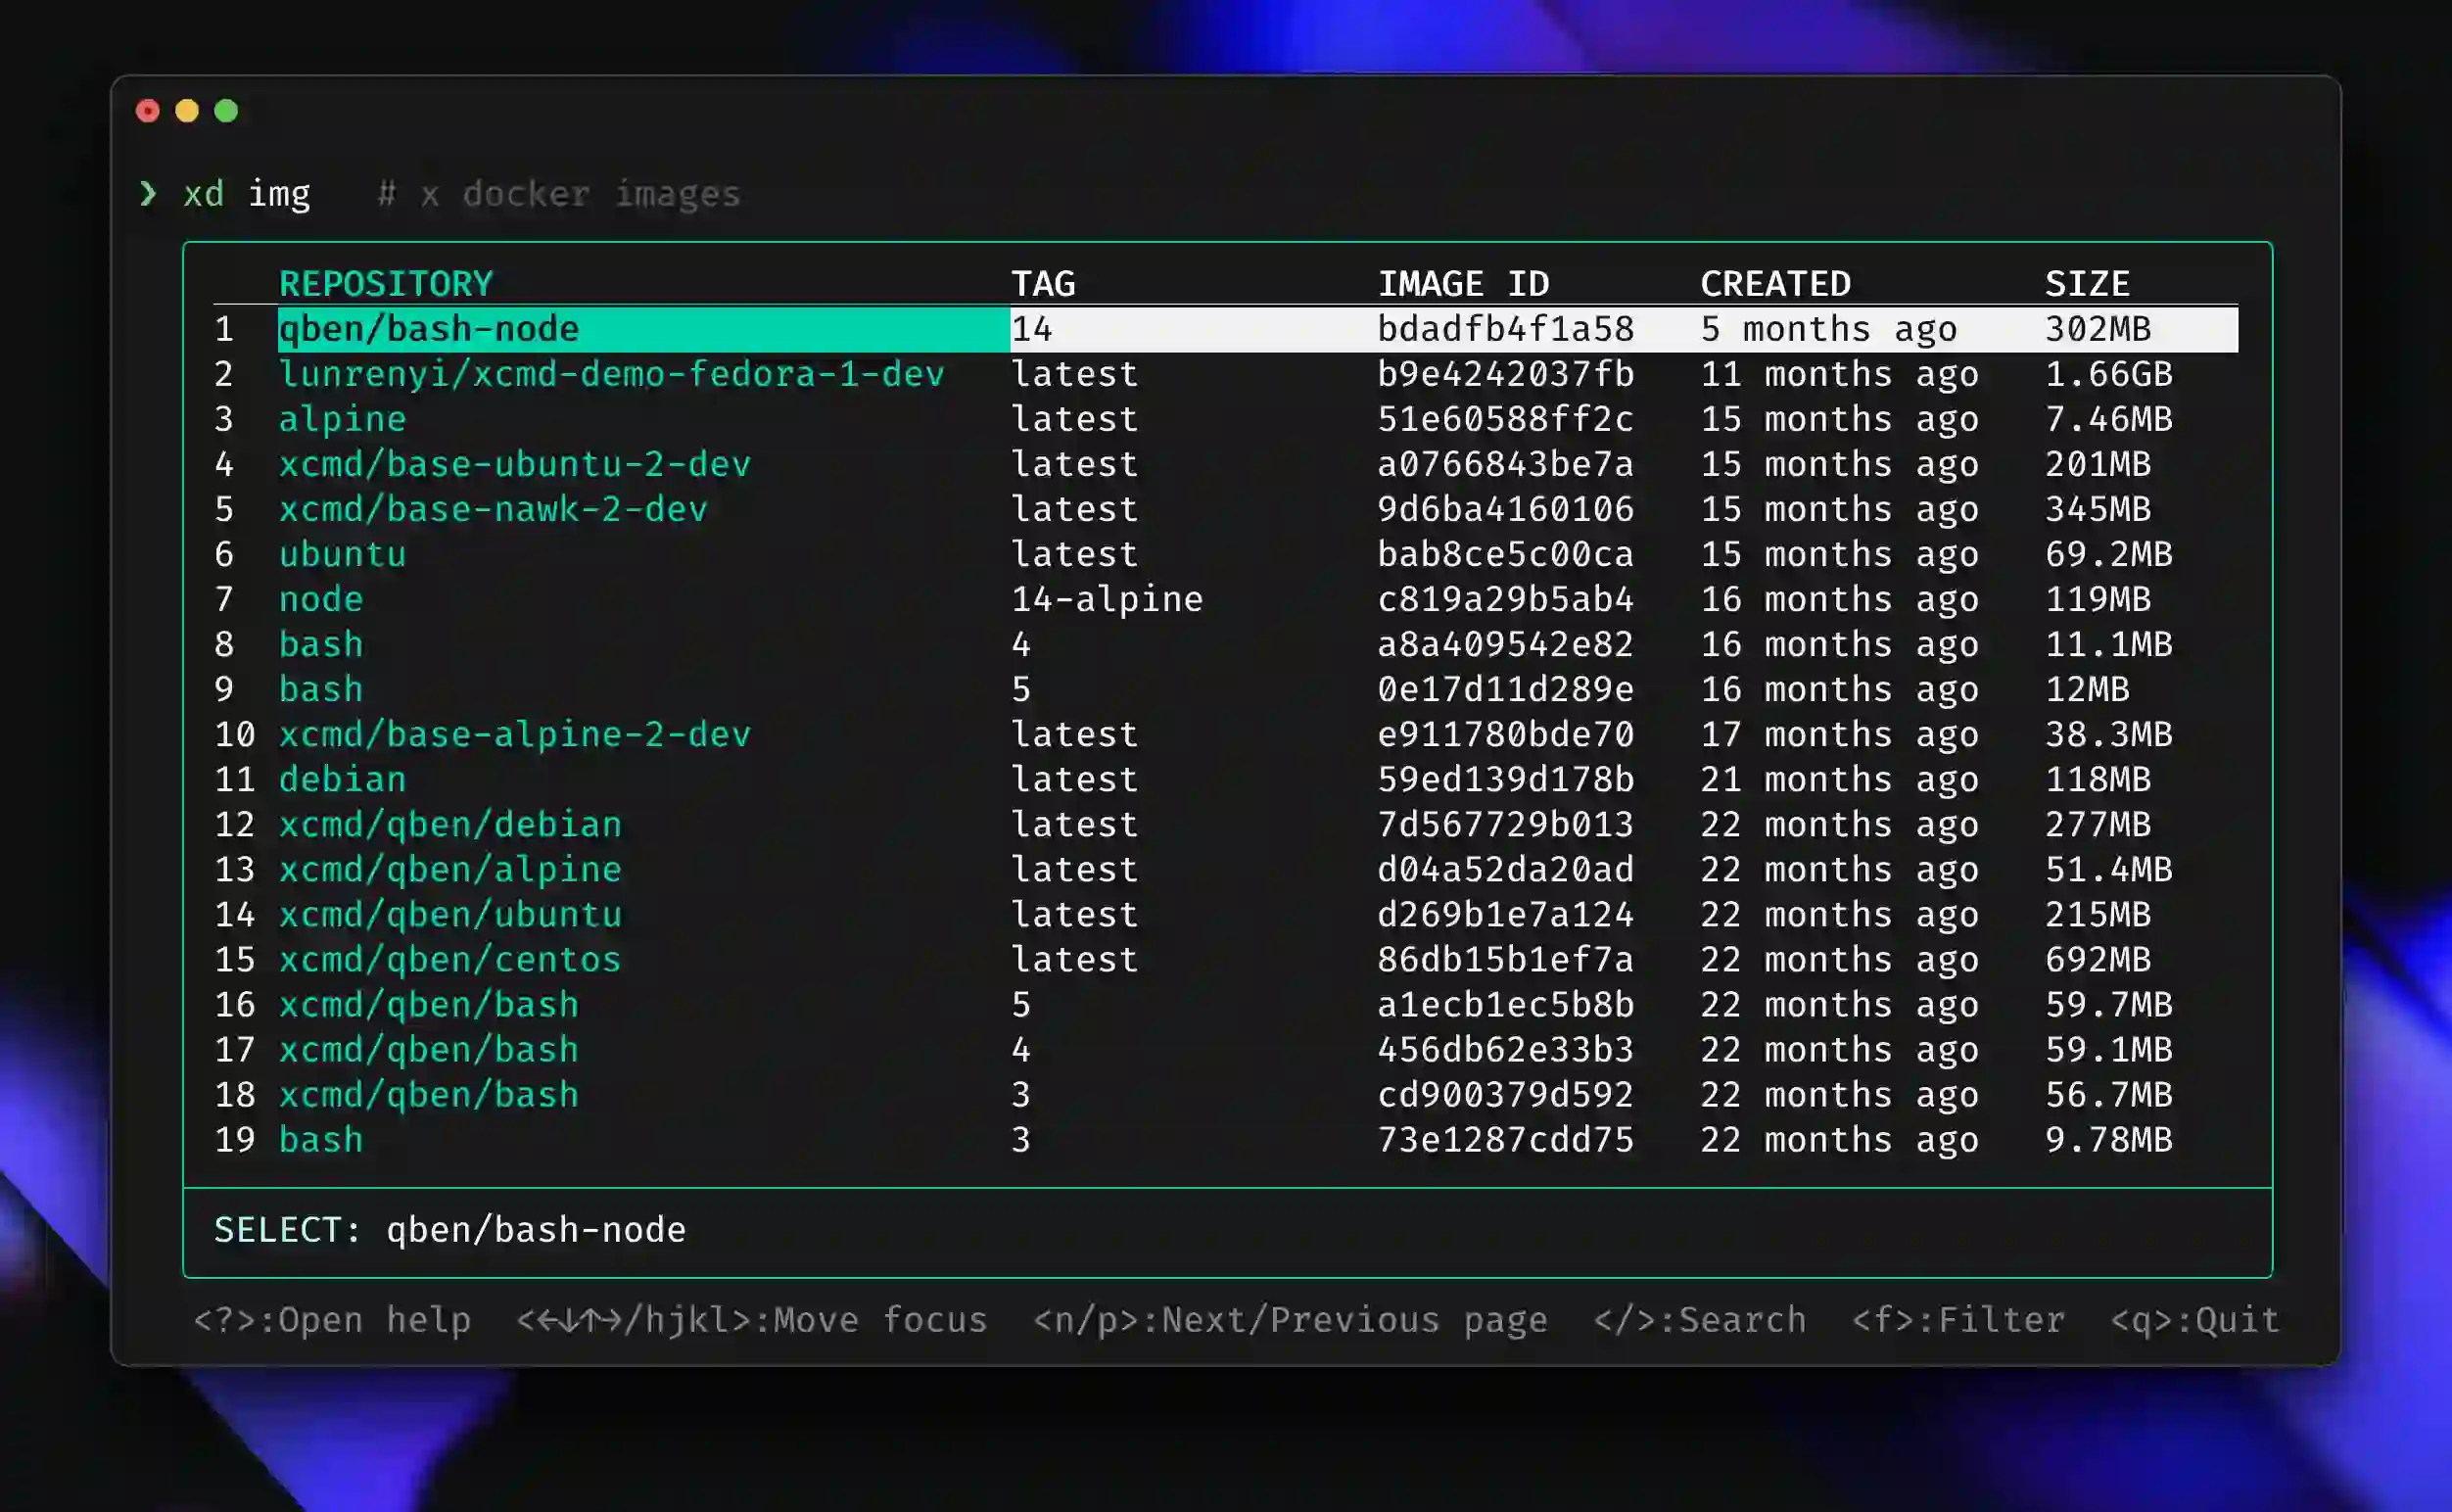Click the debian repository row
Screen dimensions: 2452x1512
(x=341, y=779)
